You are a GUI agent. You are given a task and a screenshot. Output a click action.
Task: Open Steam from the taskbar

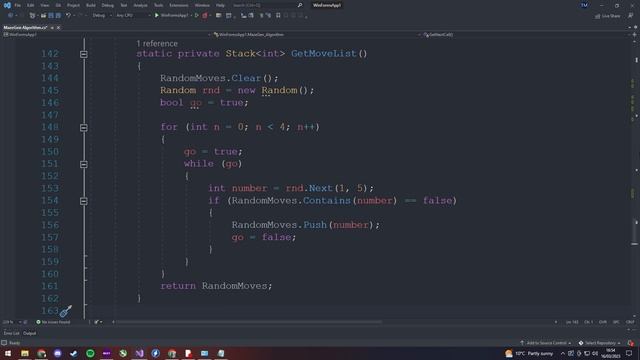click(x=74, y=353)
